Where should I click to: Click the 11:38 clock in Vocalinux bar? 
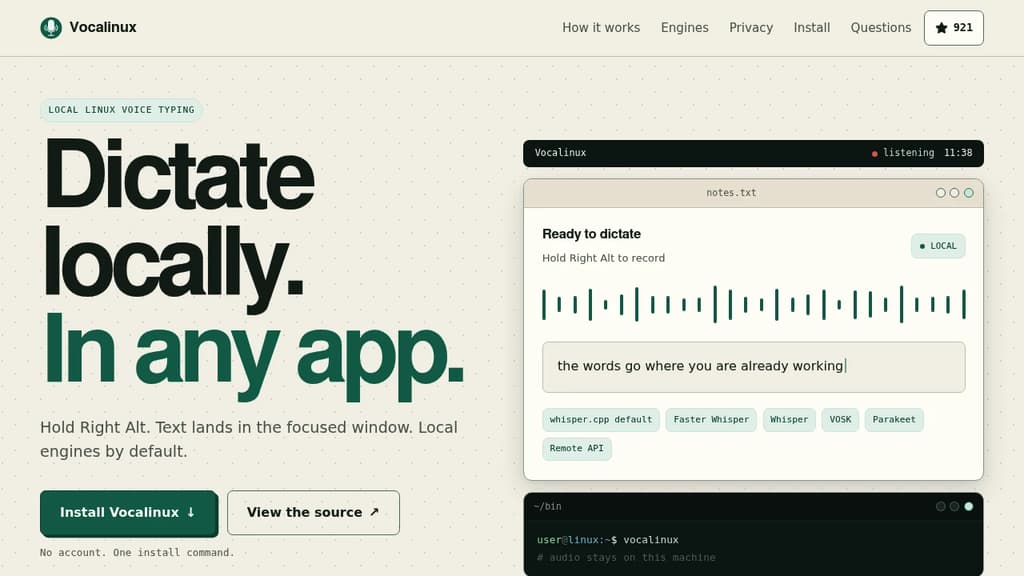(958, 153)
